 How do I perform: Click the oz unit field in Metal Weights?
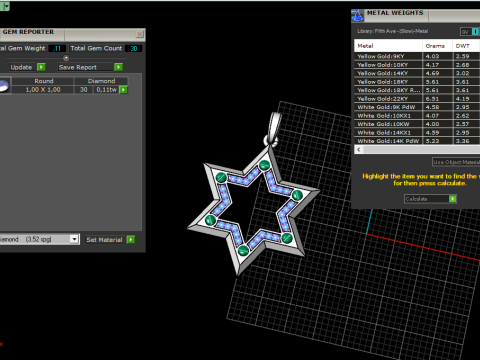click(x=466, y=32)
